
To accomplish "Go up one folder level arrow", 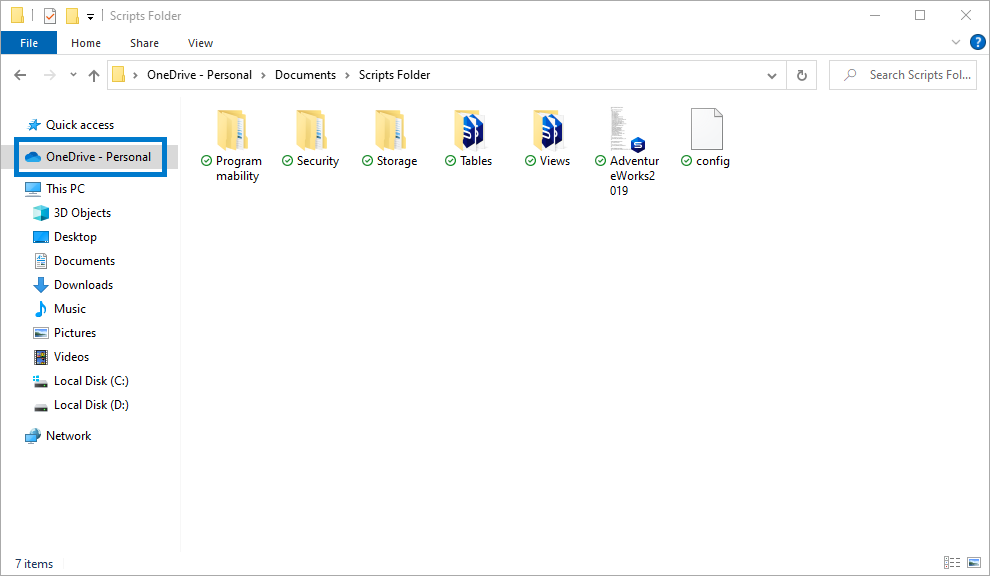I will pos(94,75).
